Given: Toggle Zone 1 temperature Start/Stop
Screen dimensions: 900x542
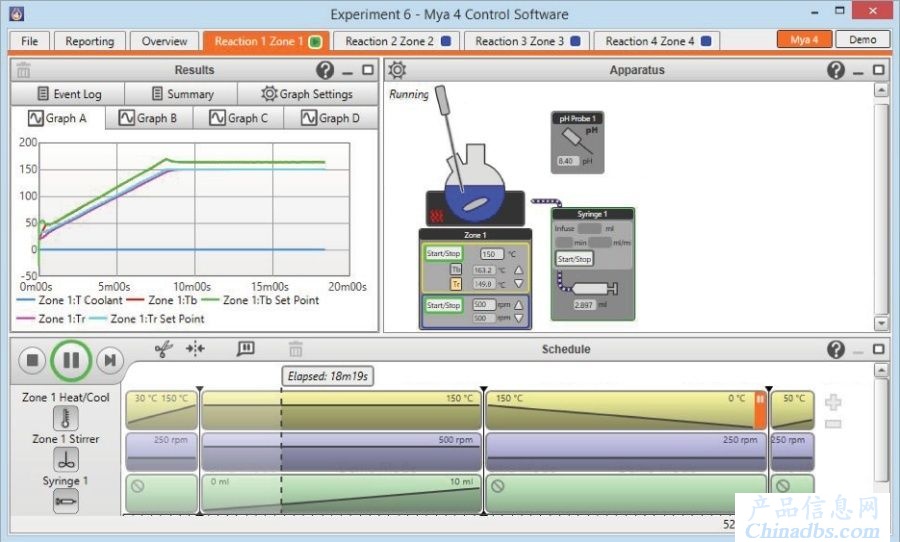Looking at the screenshot, I should pyautogui.click(x=443, y=253).
